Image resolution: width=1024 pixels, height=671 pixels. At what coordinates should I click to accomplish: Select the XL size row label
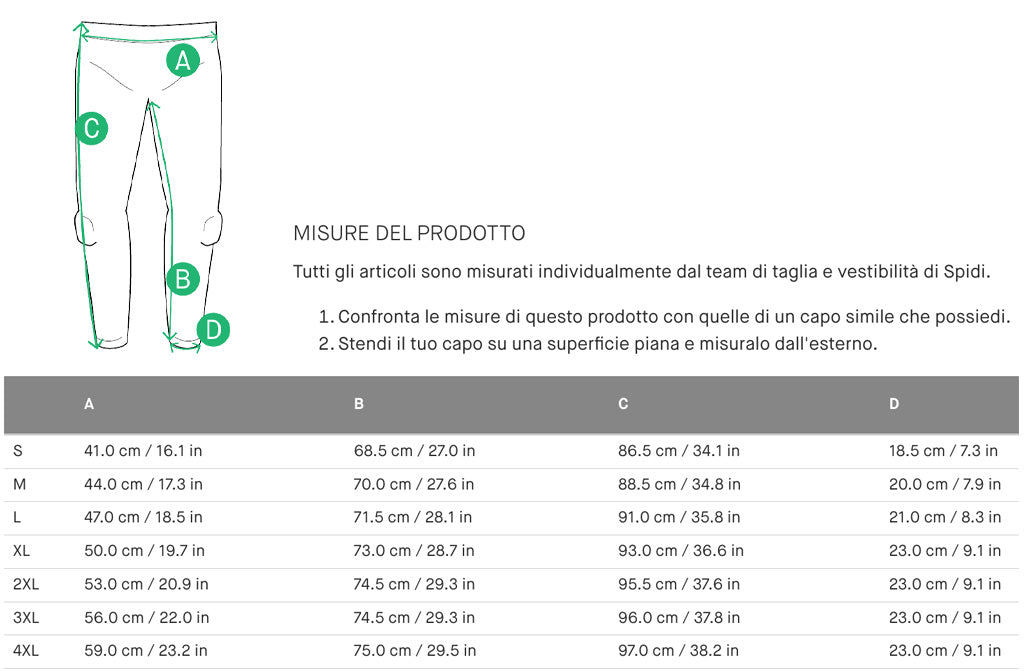coord(22,550)
